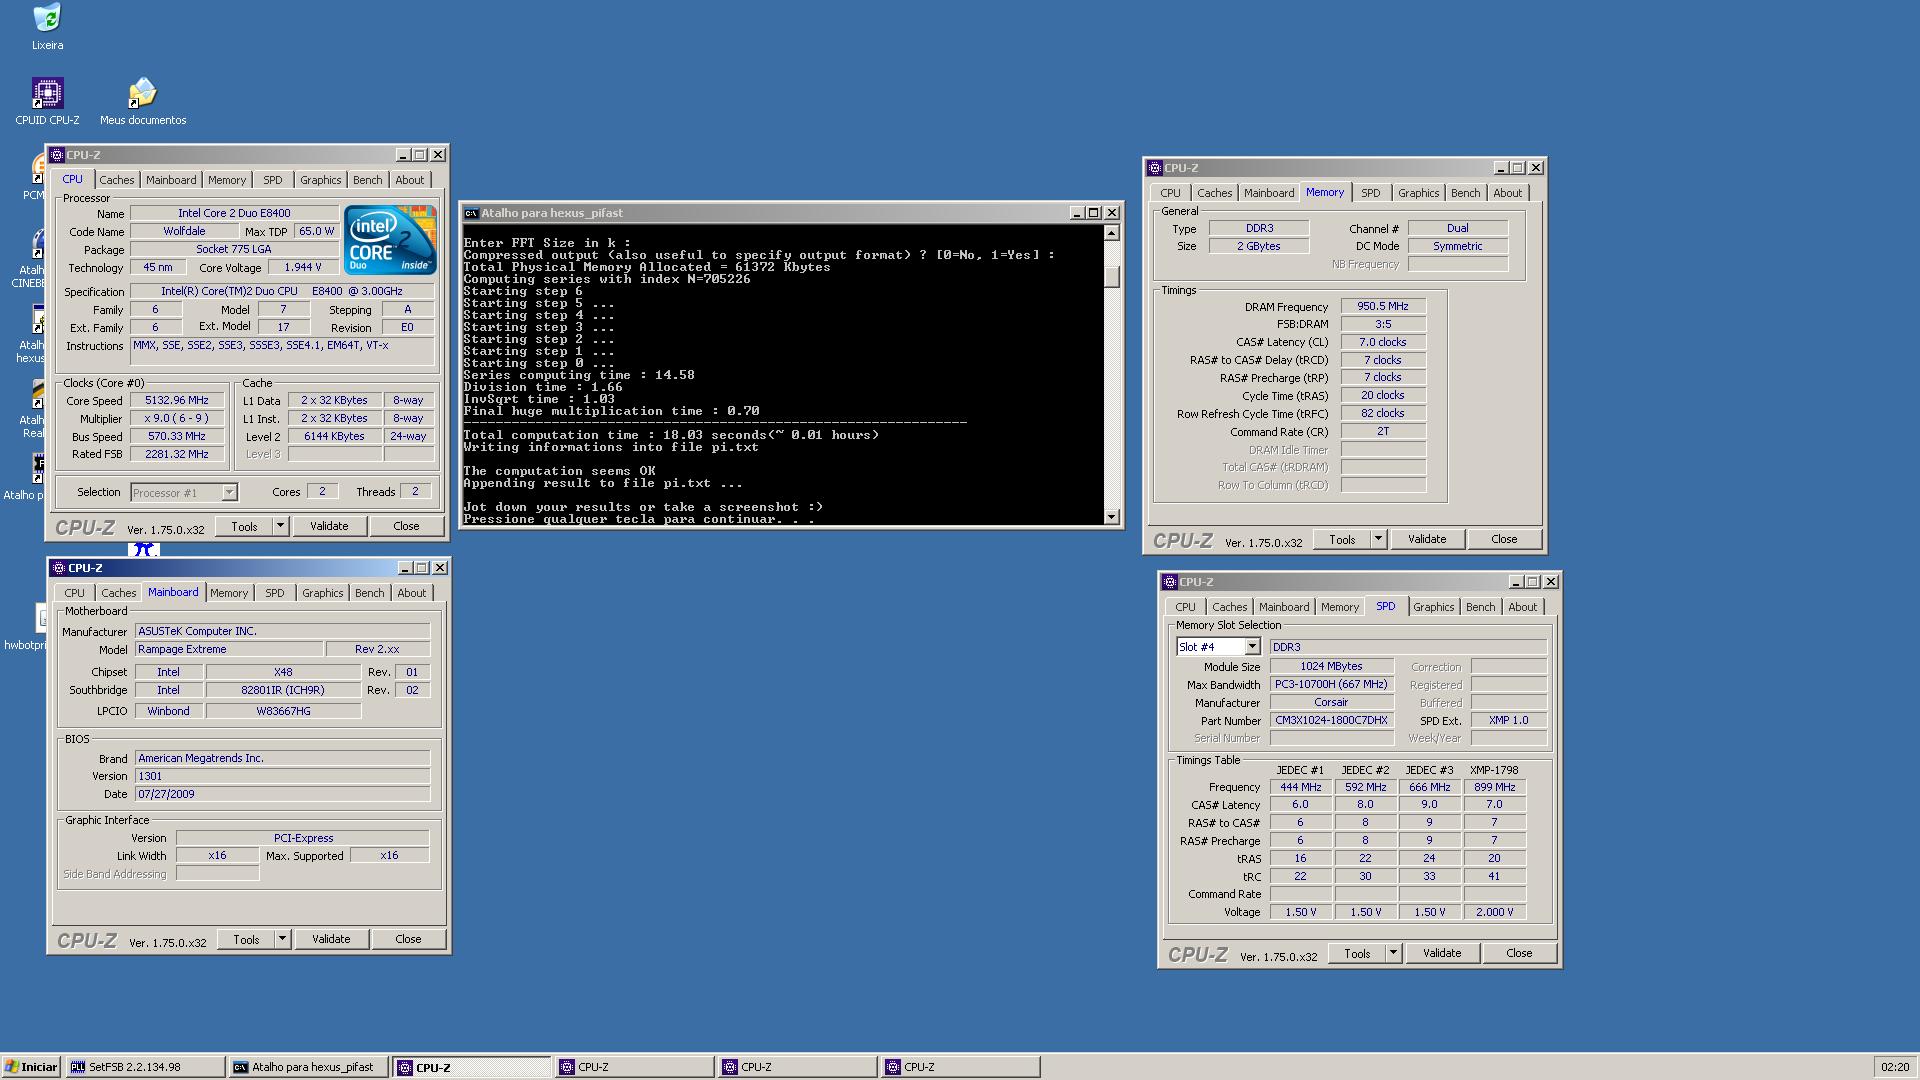
Task: Minimize the CPU-Z SPD window
Action: (1516, 582)
